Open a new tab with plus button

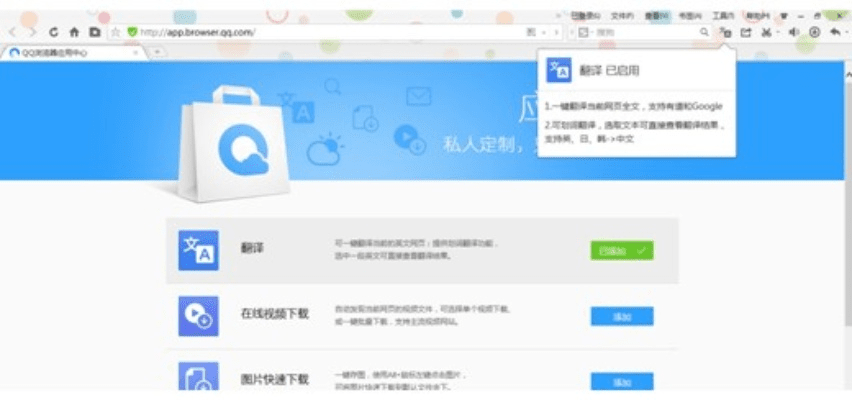158,53
